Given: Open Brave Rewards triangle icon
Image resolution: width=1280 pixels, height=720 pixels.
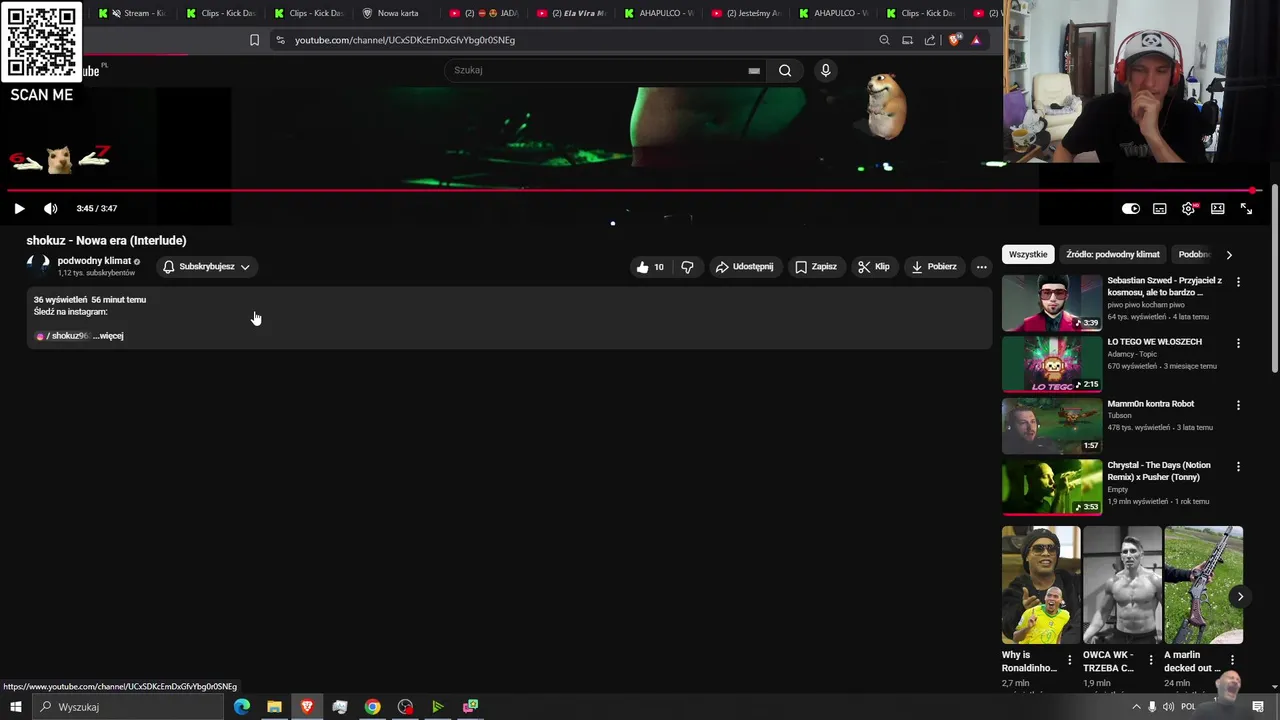Looking at the screenshot, I should pos(976,40).
